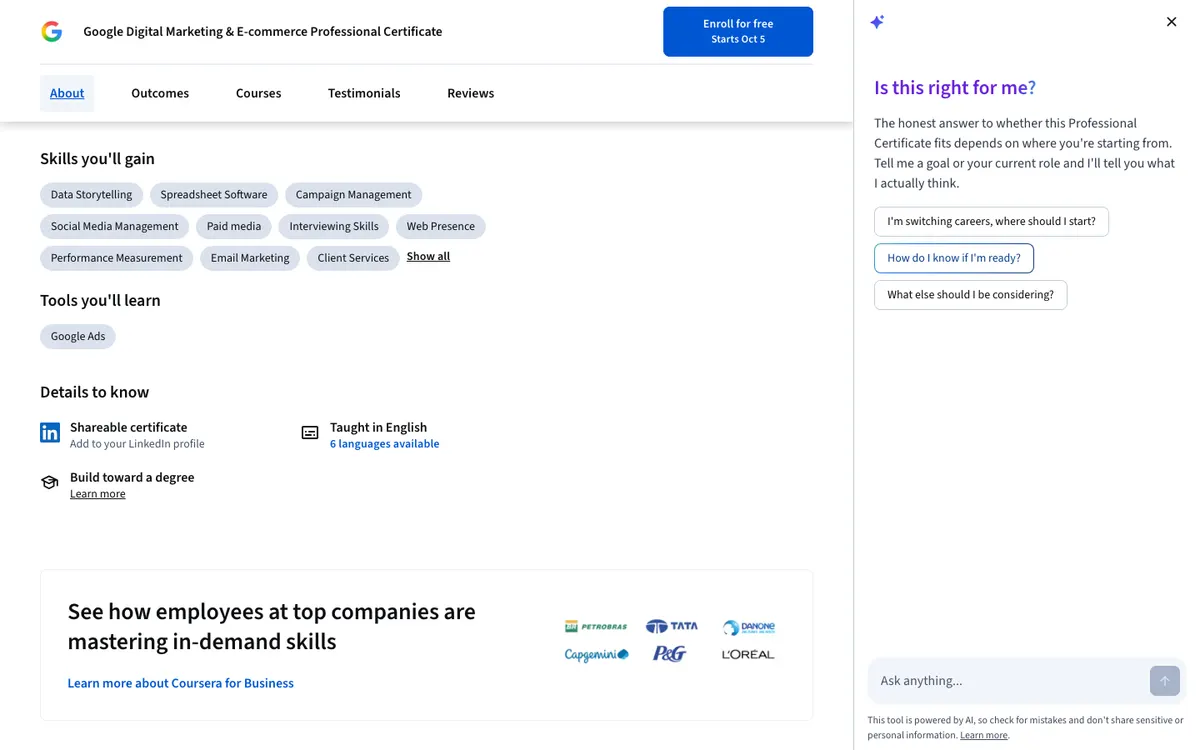This screenshot has height=750, width=1200.
Task: Choose "What else should I be considering?"
Action: pos(970,295)
